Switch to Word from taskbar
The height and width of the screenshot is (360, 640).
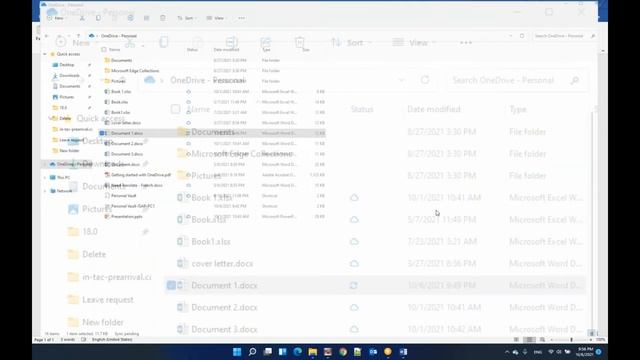(403, 352)
